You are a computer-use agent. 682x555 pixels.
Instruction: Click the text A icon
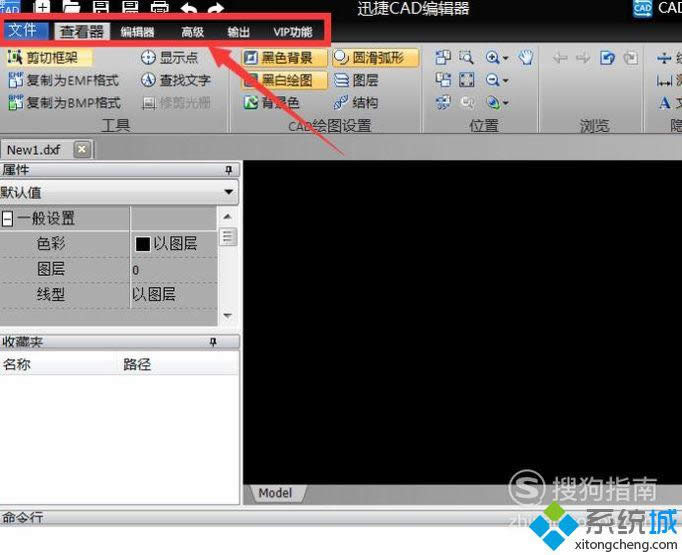[x=664, y=103]
